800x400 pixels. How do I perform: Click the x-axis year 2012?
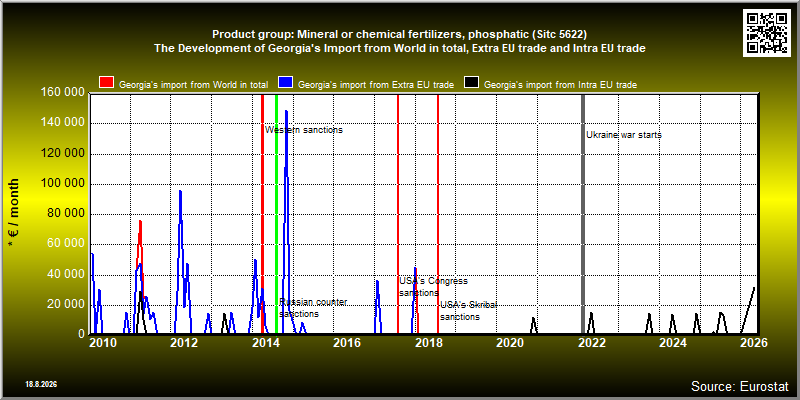(184, 343)
